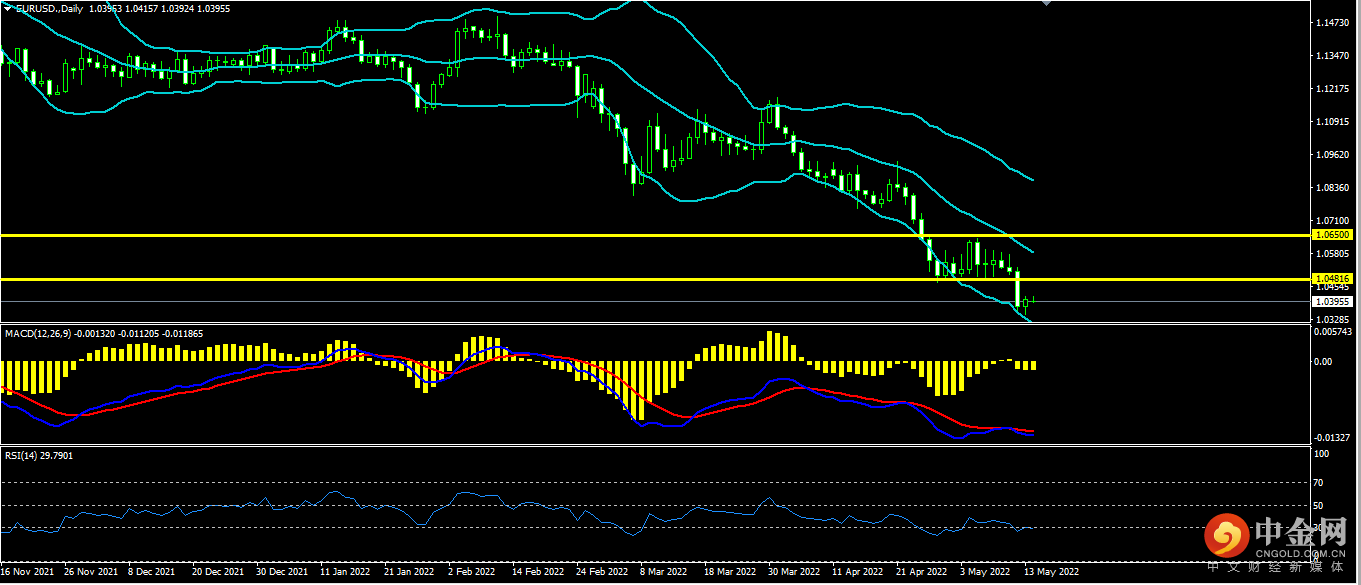Image resolution: width=1361 pixels, height=585 pixels.
Task: Click the 2 Feb 2022 date label
Action: pos(470,573)
